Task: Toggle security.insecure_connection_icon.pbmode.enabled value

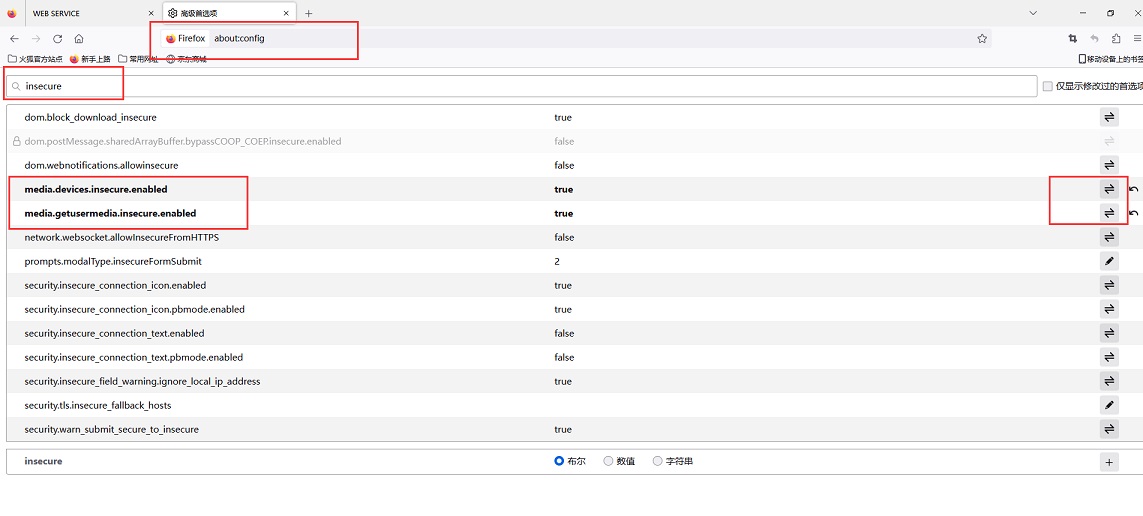Action: tap(1109, 309)
